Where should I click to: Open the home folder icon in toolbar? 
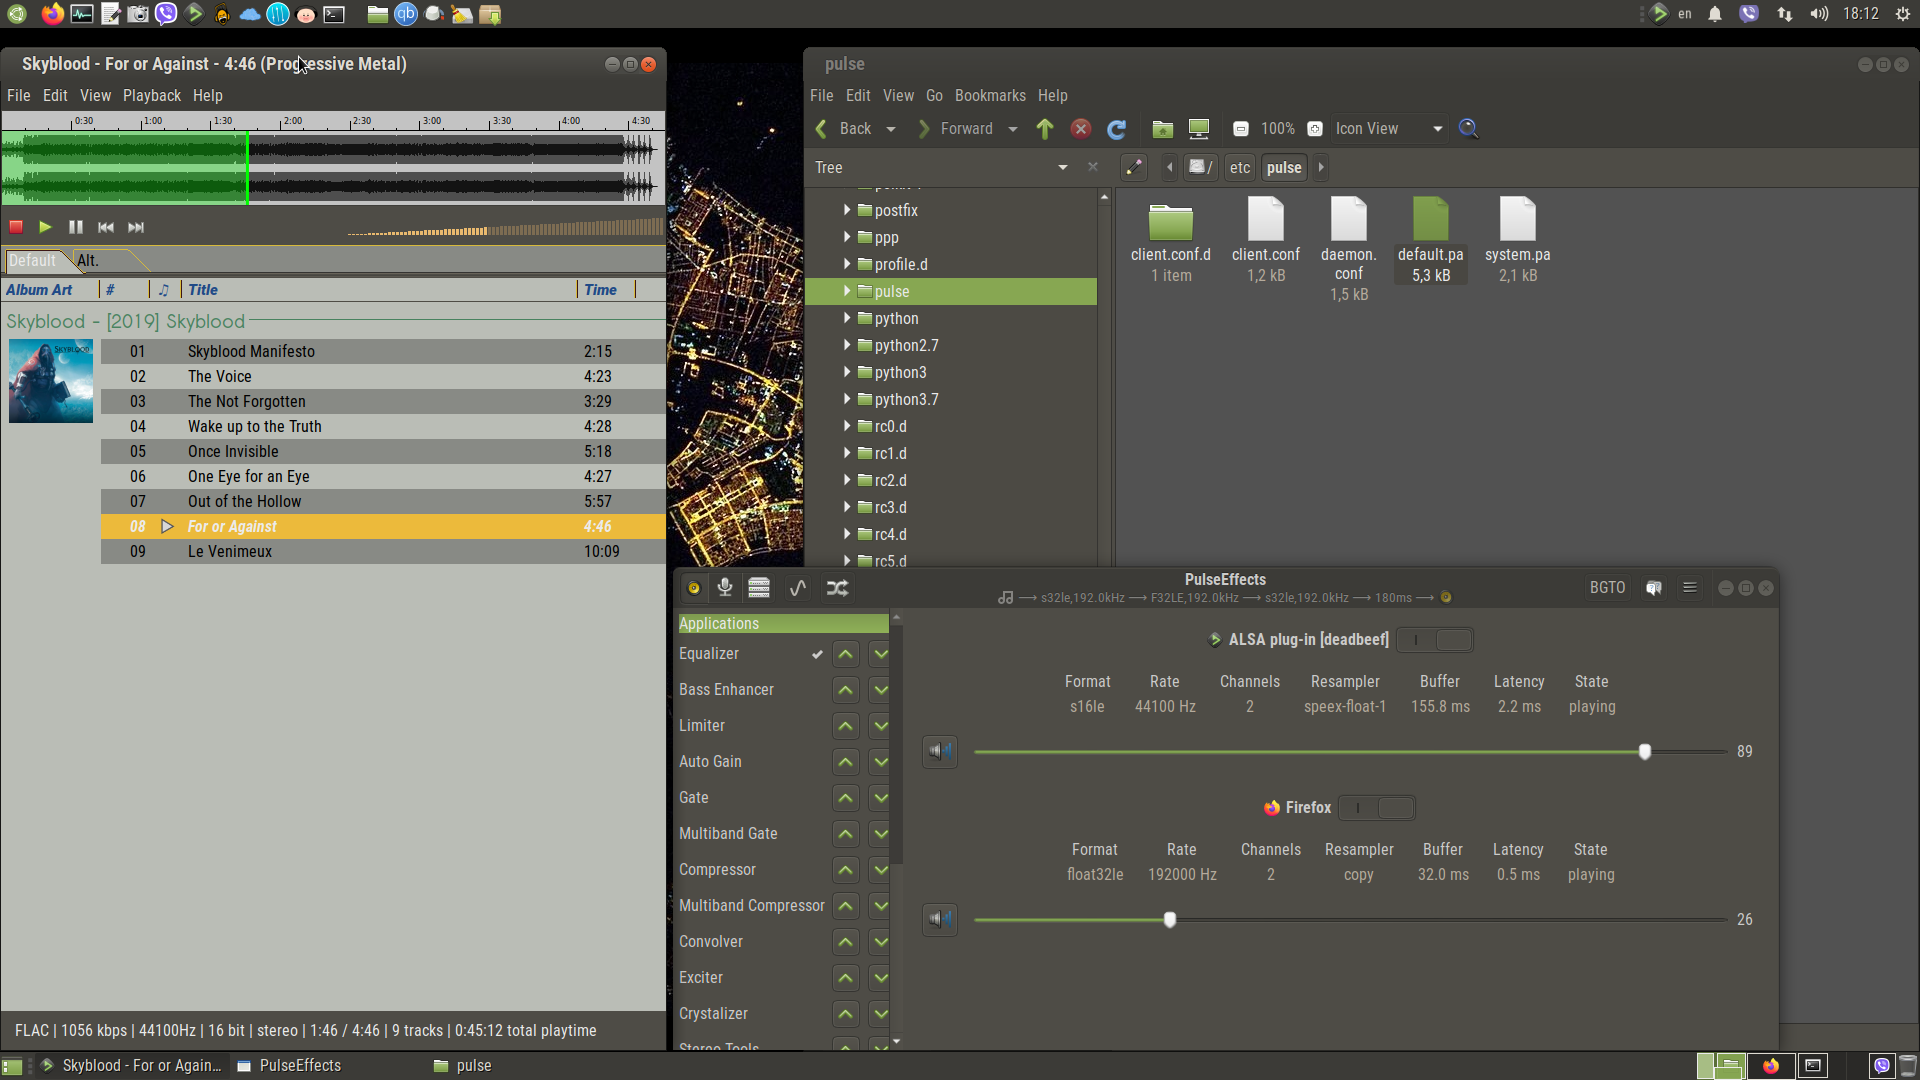[x=1162, y=129]
